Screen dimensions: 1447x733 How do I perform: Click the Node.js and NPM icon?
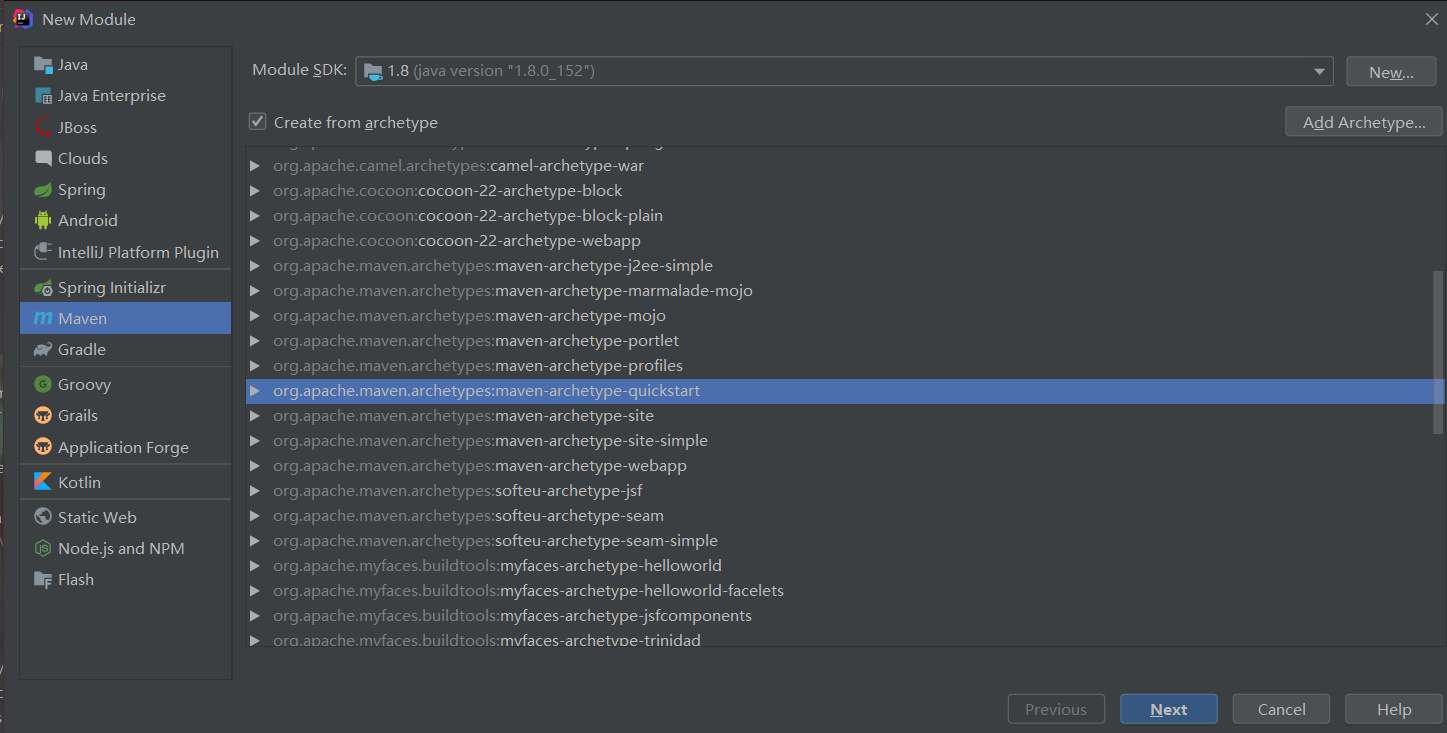[43, 548]
